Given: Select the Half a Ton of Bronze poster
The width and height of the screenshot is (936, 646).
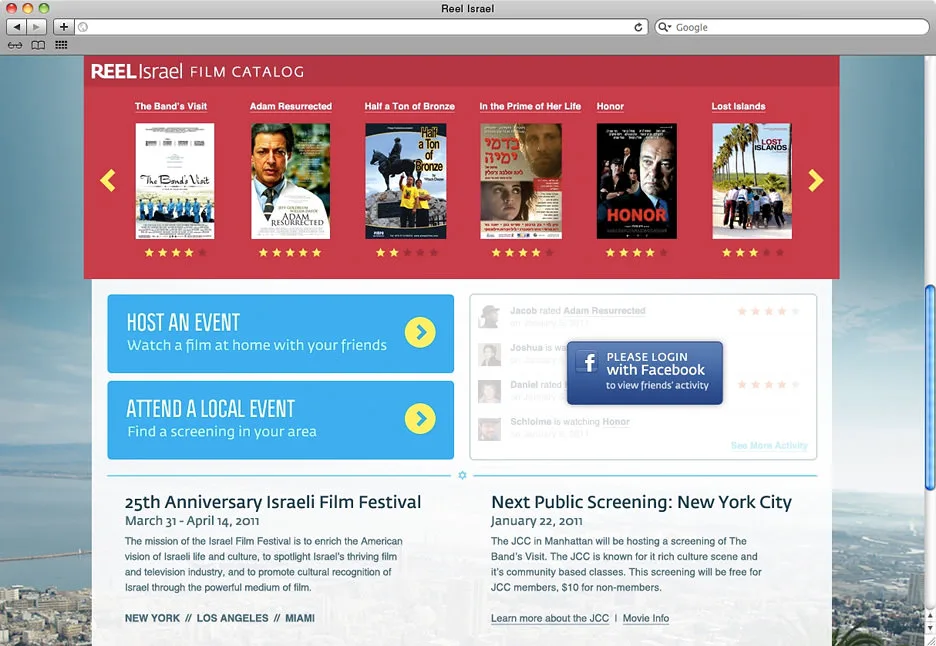Looking at the screenshot, I should [x=406, y=181].
